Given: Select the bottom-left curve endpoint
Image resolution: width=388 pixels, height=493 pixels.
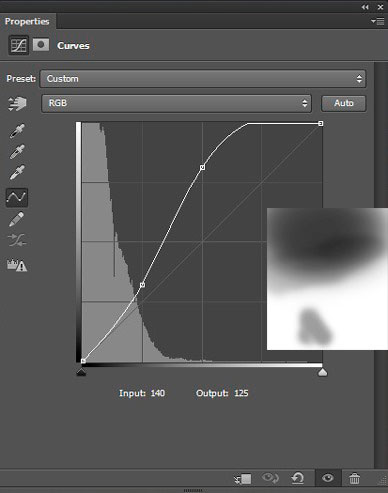Looking at the screenshot, I should [x=83, y=361].
